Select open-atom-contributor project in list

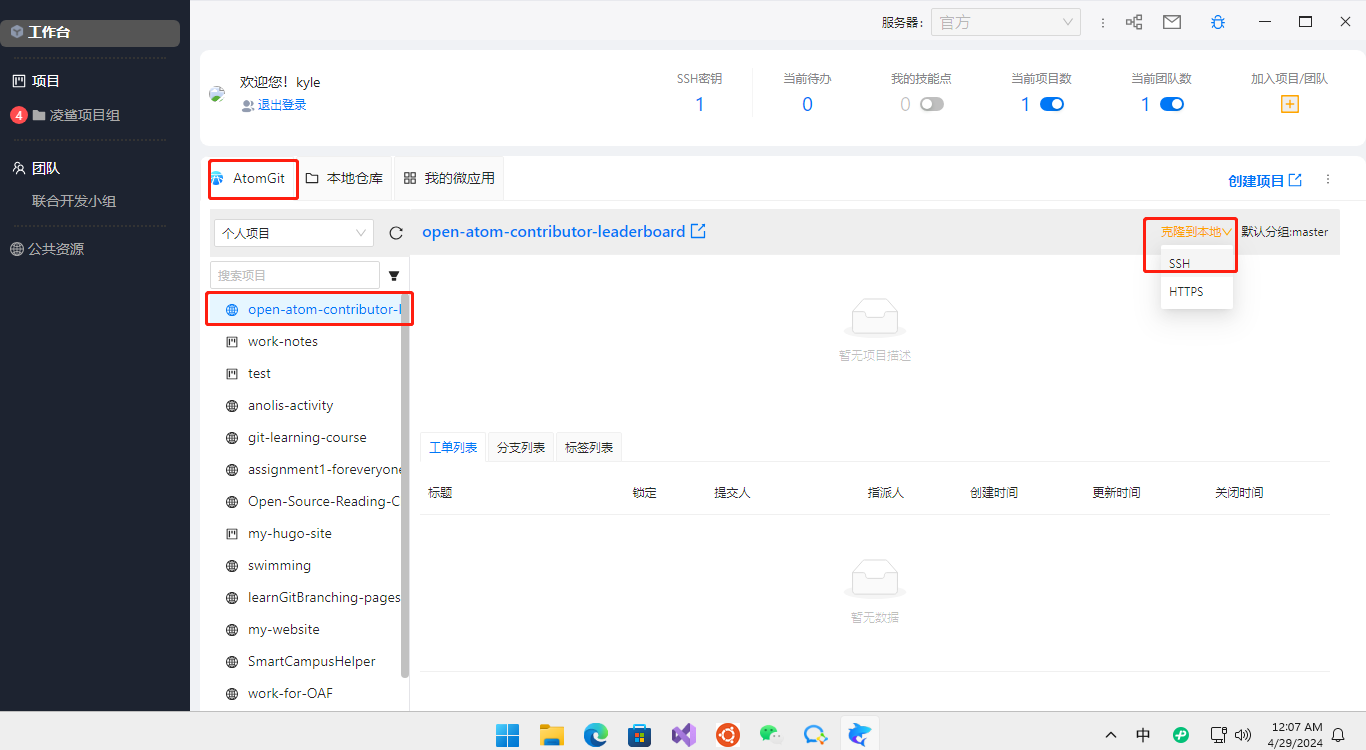305,310
